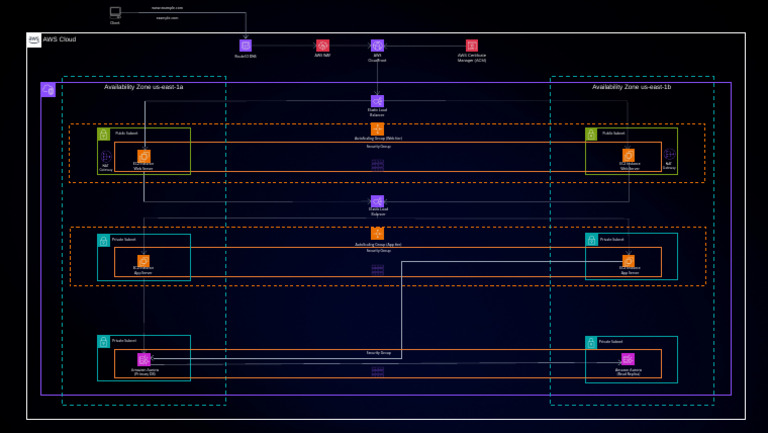Viewport: 768px width, 433px height.
Task: Select the 'Autoscaling Group (Web tier)' label
Action: point(378,139)
